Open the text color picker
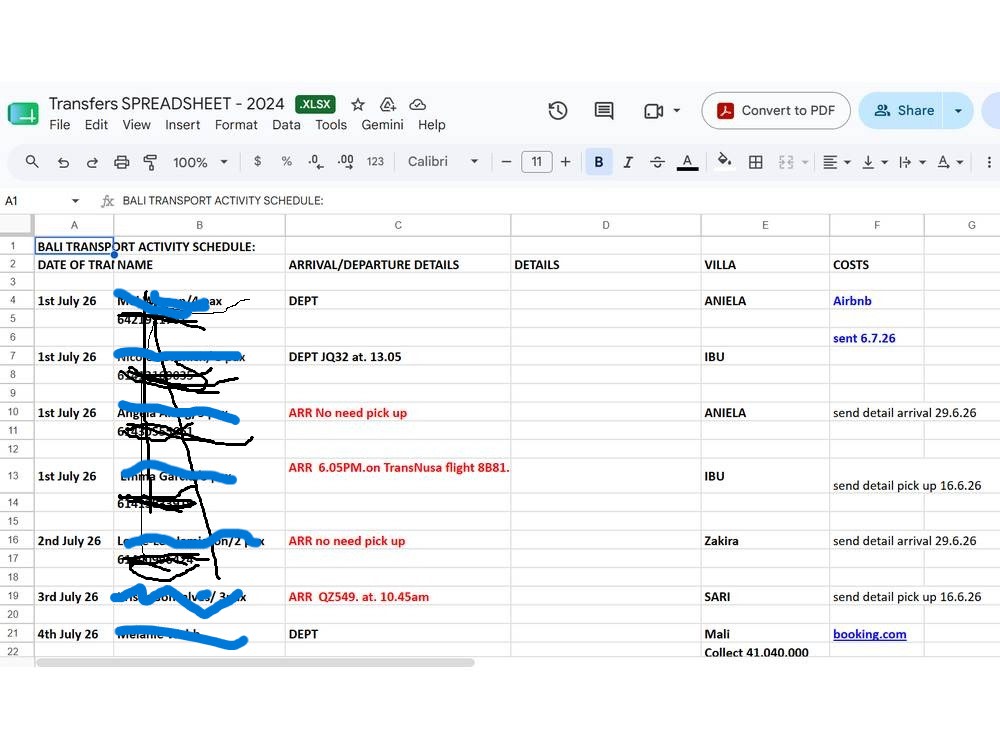 (687, 162)
